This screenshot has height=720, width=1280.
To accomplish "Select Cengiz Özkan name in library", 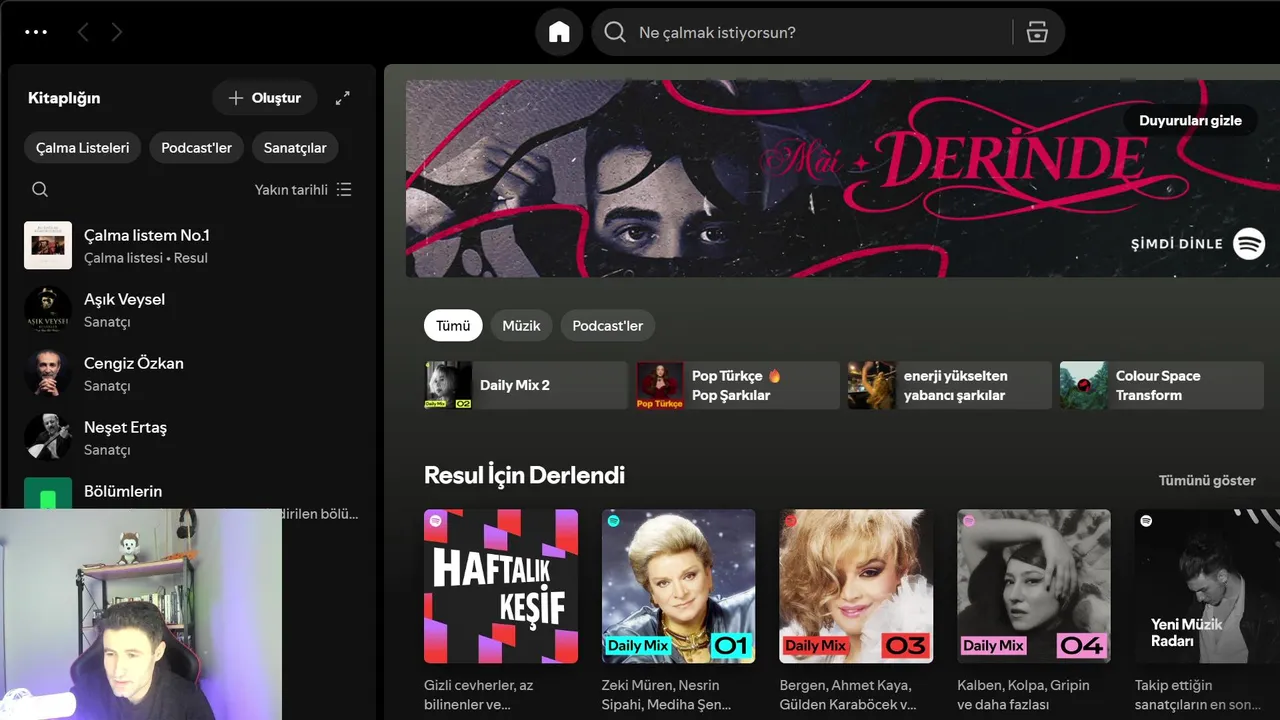I will point(134,364).
